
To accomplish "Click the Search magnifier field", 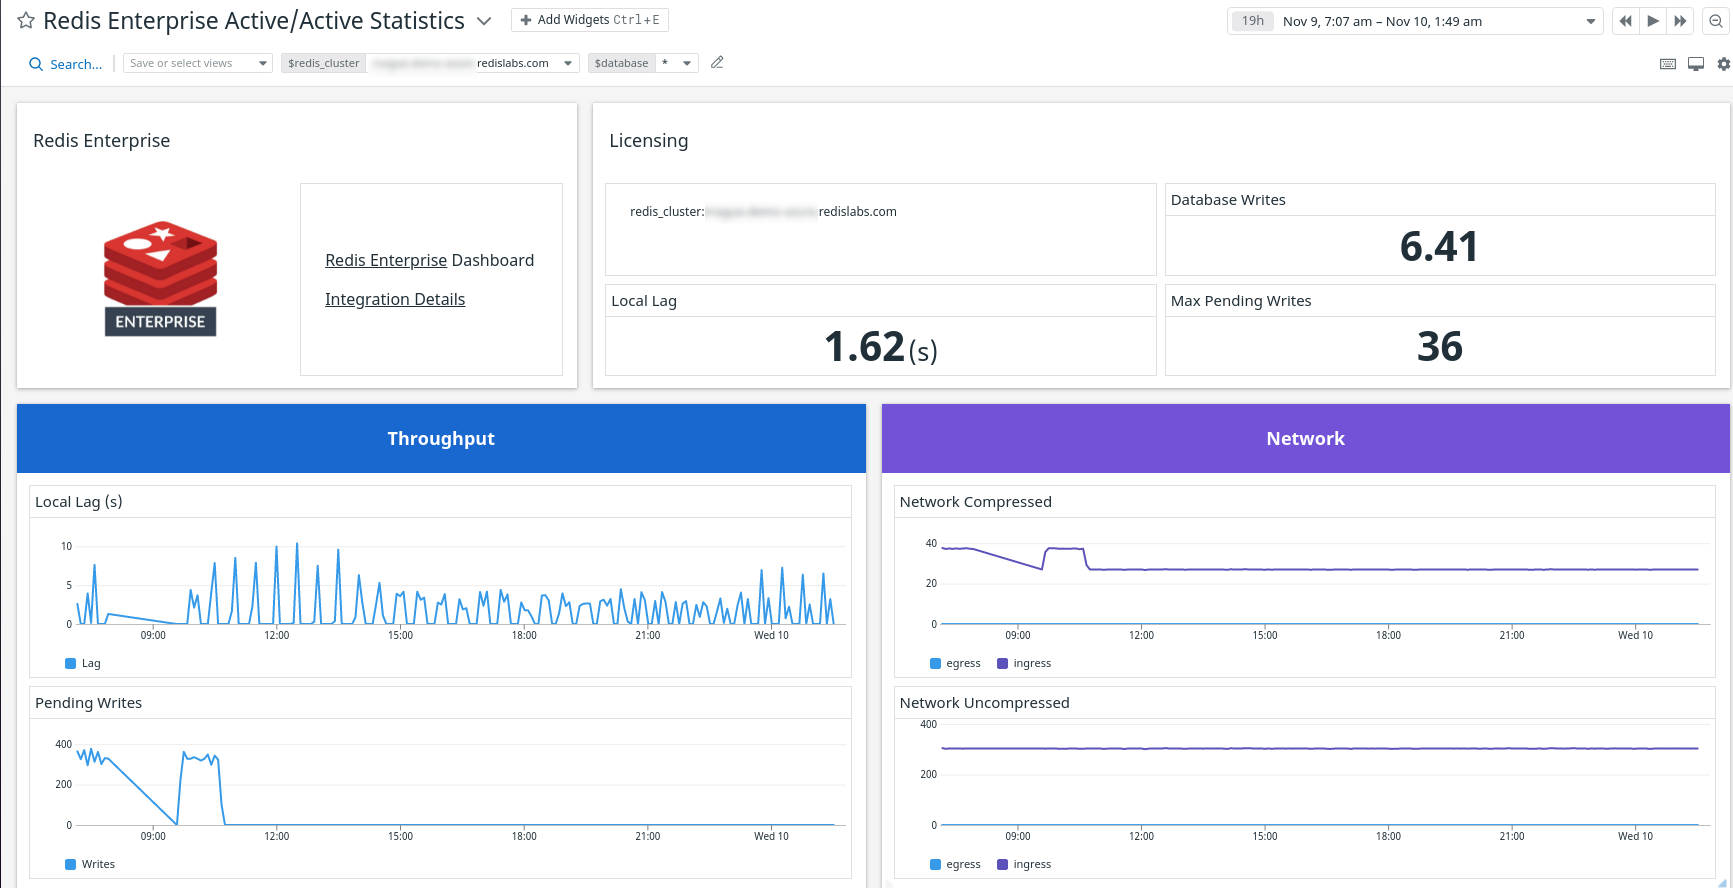I will (x=66, y=64).
